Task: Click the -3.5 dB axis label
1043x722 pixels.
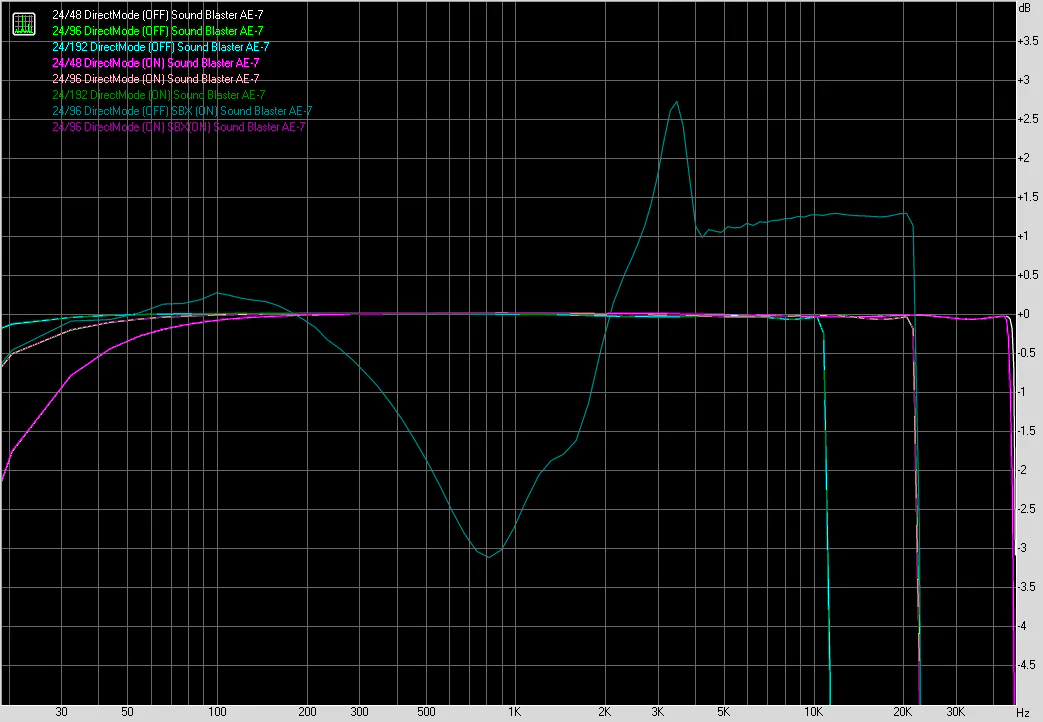Action: coord(1027,586)
